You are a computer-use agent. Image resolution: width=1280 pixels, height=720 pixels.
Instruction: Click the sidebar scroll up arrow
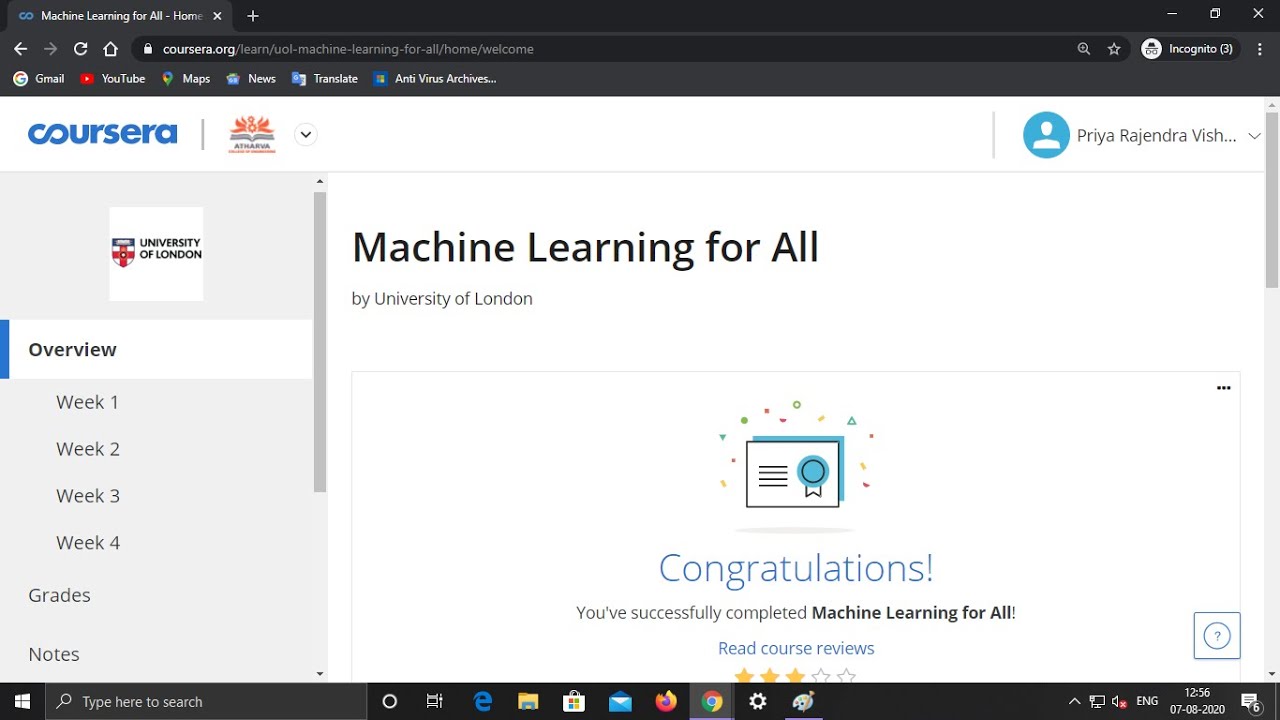click(x=320, y=181)
